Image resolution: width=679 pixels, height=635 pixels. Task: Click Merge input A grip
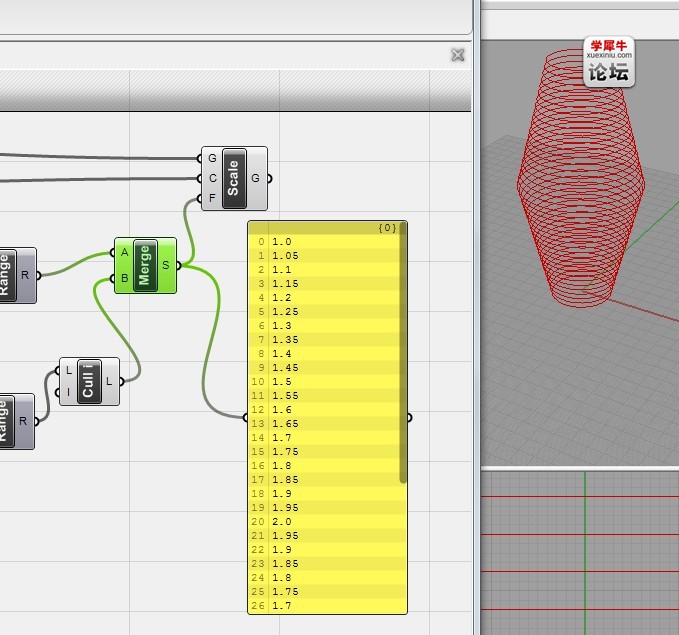(113, 253)
